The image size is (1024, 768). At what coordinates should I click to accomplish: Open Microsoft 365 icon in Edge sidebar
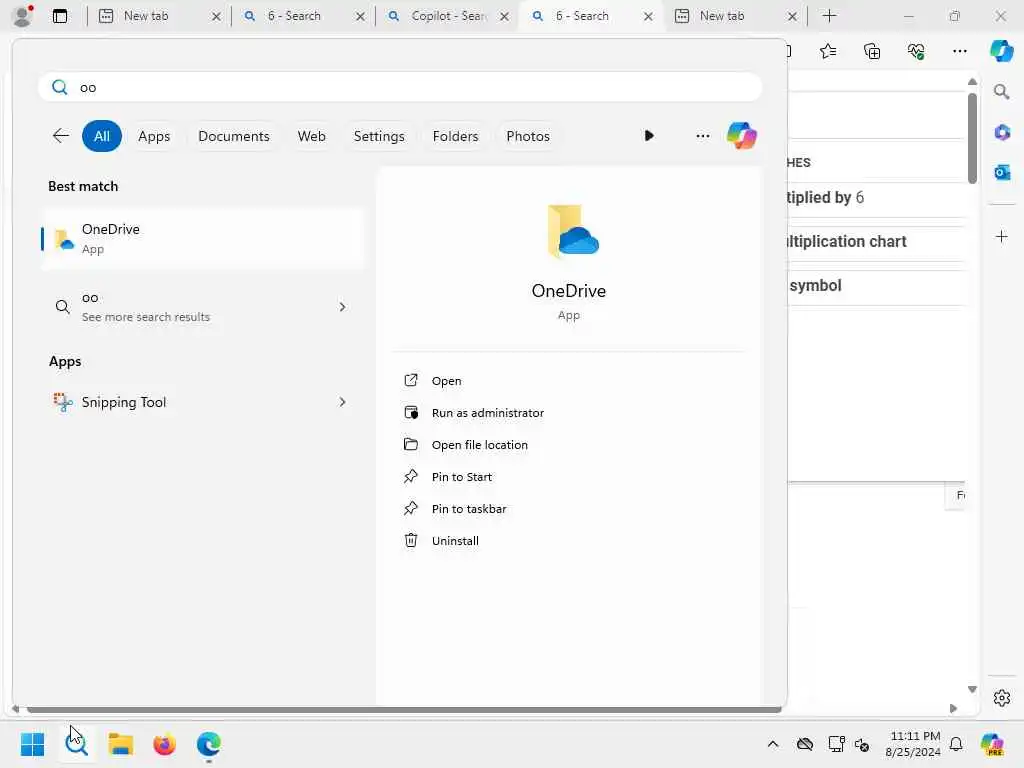pos(1002,133)
